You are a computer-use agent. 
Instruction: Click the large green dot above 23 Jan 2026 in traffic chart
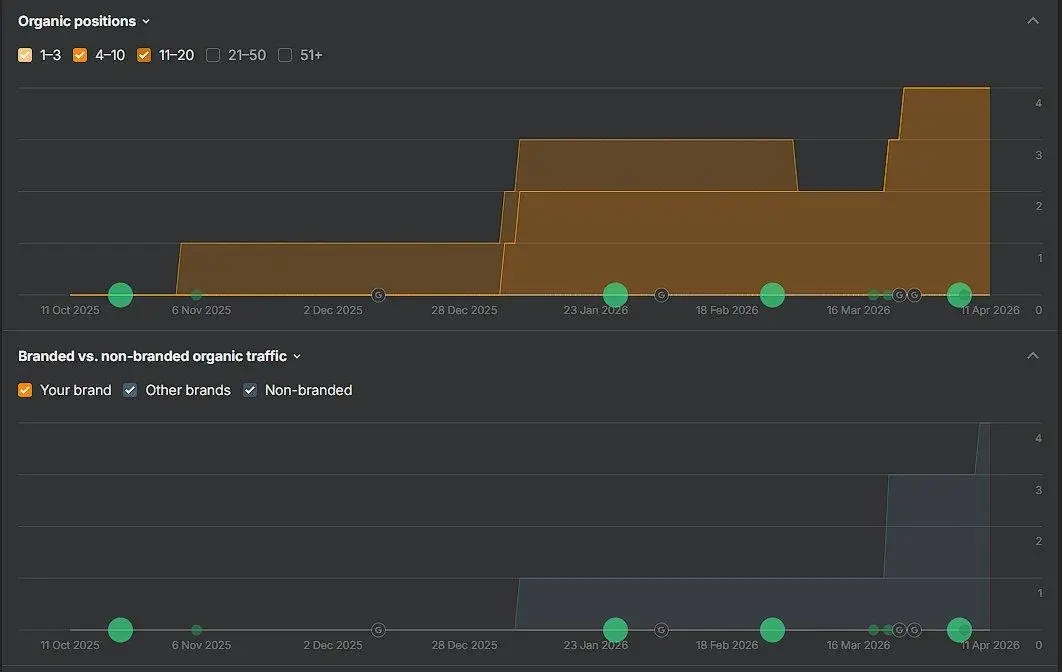(616, 630)
